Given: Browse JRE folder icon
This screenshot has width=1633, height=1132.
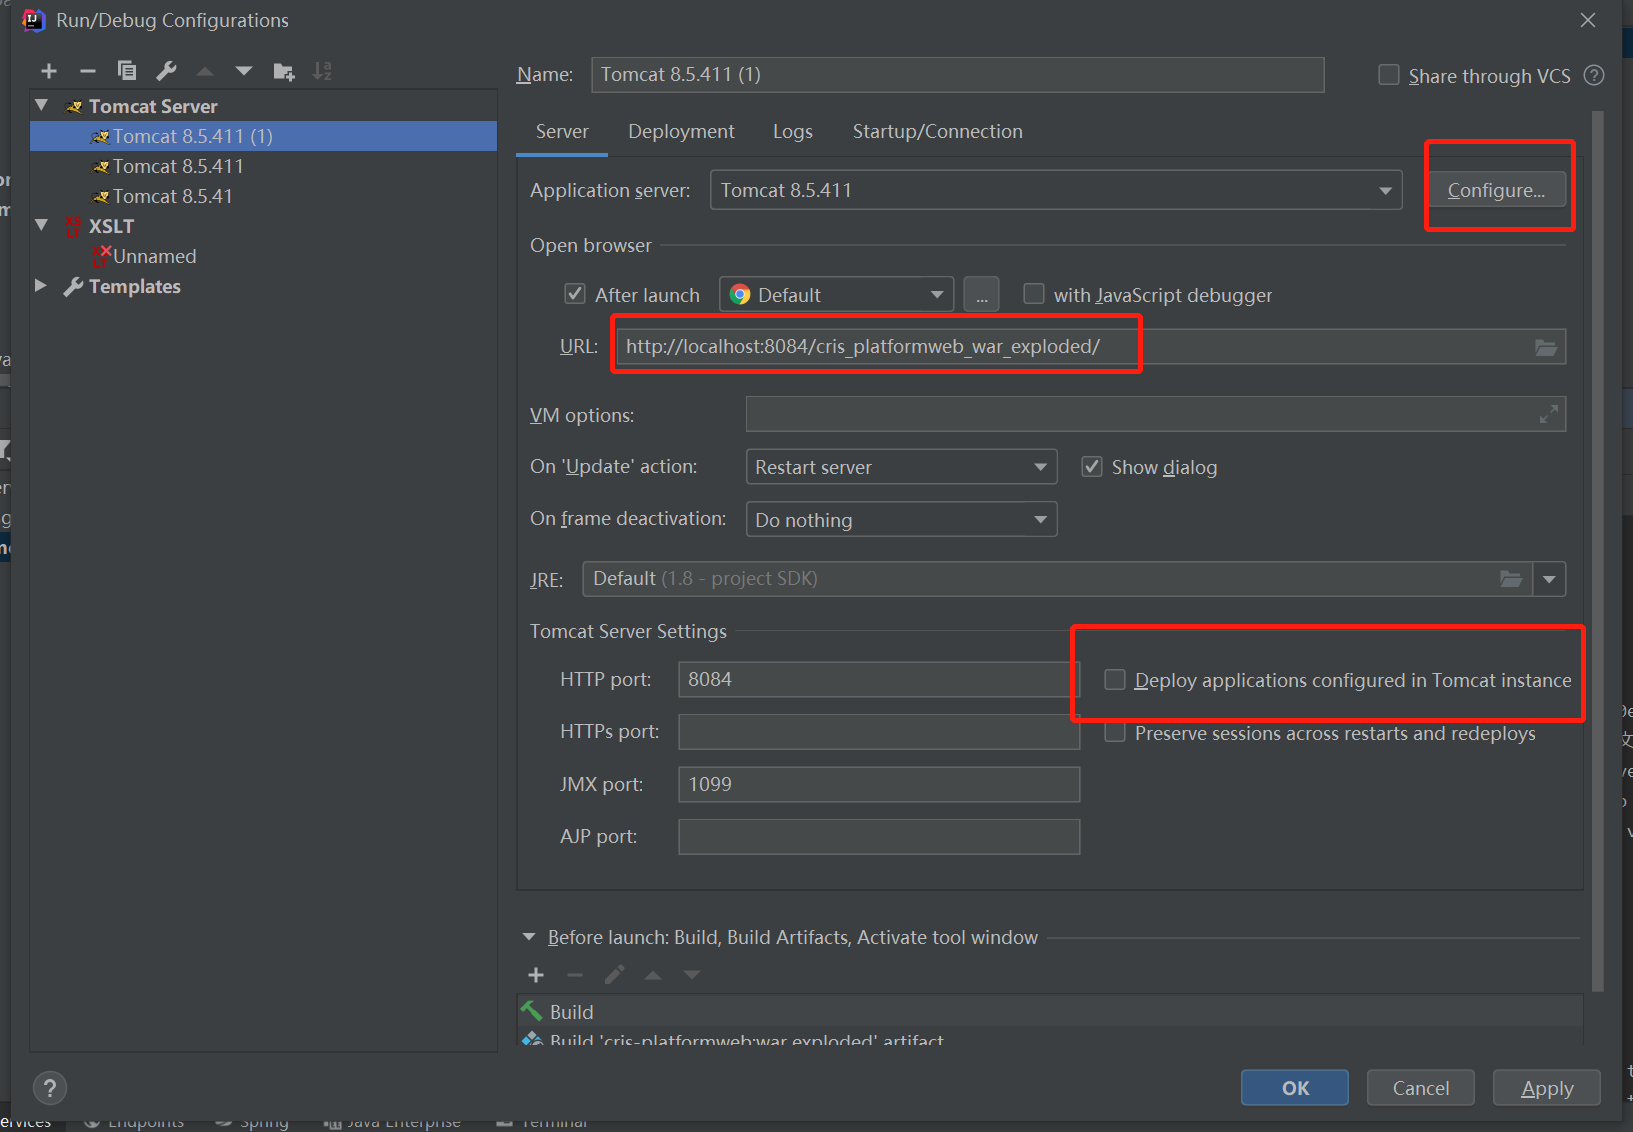Looking at the screenshot, I should pos(1511,579).
